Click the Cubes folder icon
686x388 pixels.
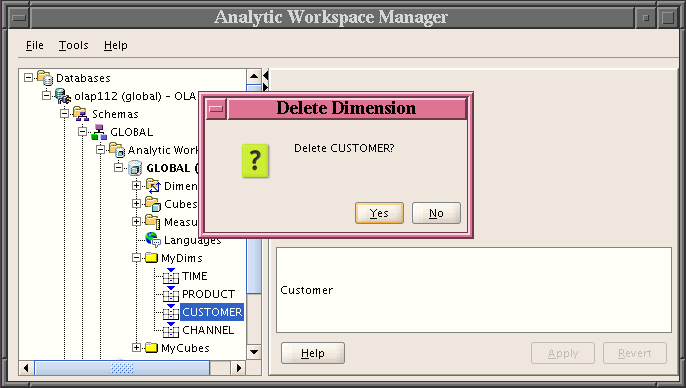pos(153,204)
